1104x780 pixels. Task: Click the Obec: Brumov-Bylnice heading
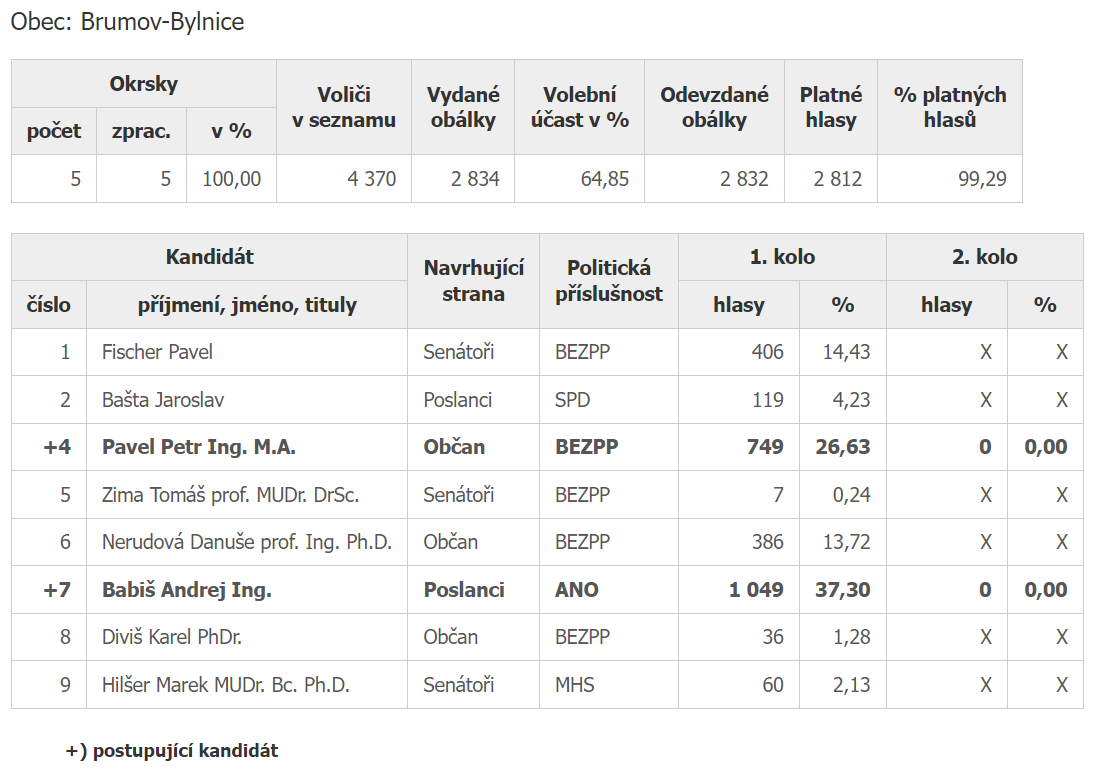click(x=127, y=22)
